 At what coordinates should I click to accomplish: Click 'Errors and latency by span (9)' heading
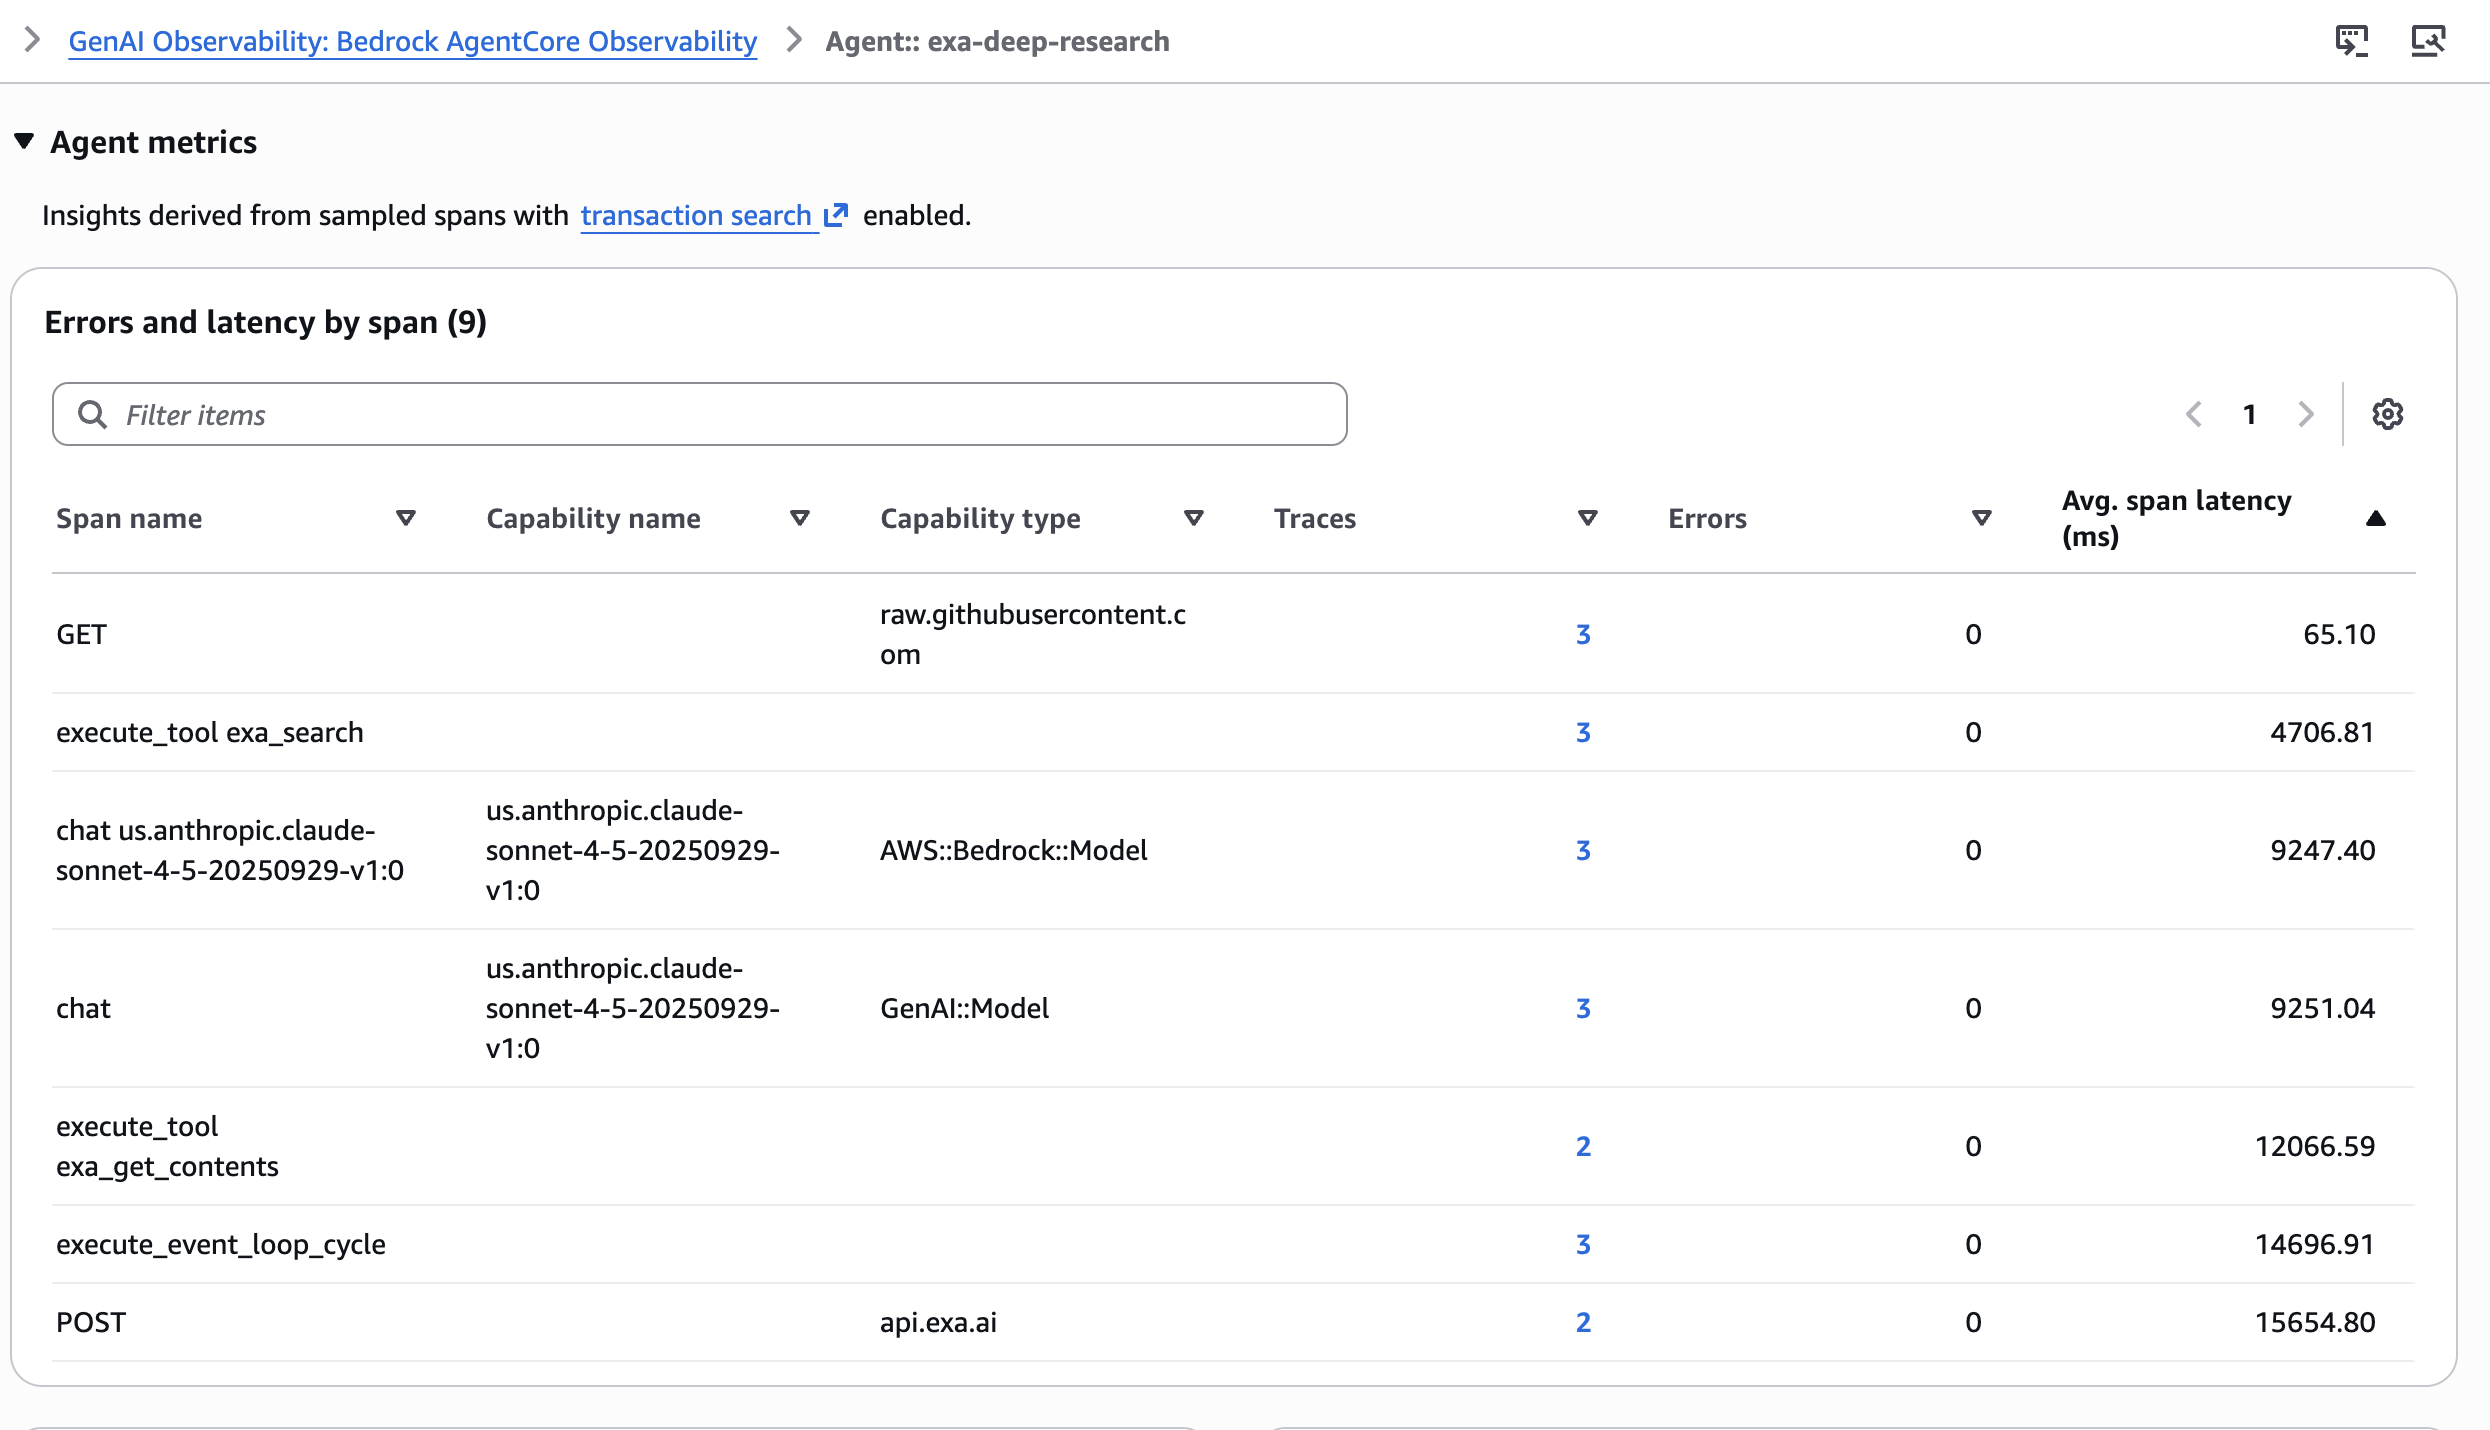266,322
